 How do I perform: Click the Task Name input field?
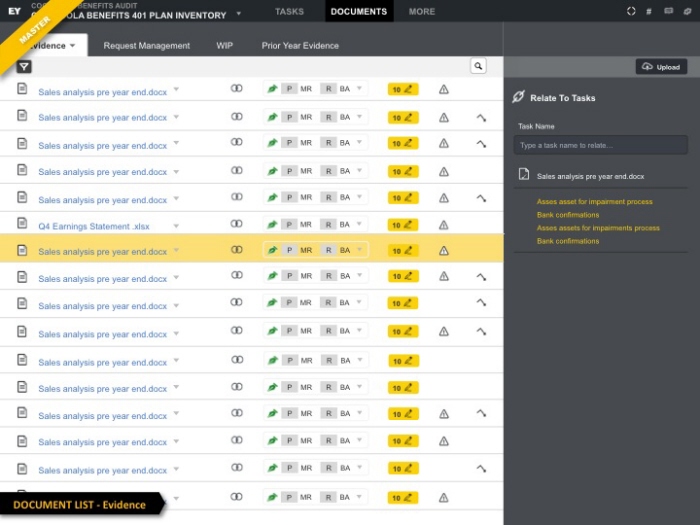[x=600, y=146]
